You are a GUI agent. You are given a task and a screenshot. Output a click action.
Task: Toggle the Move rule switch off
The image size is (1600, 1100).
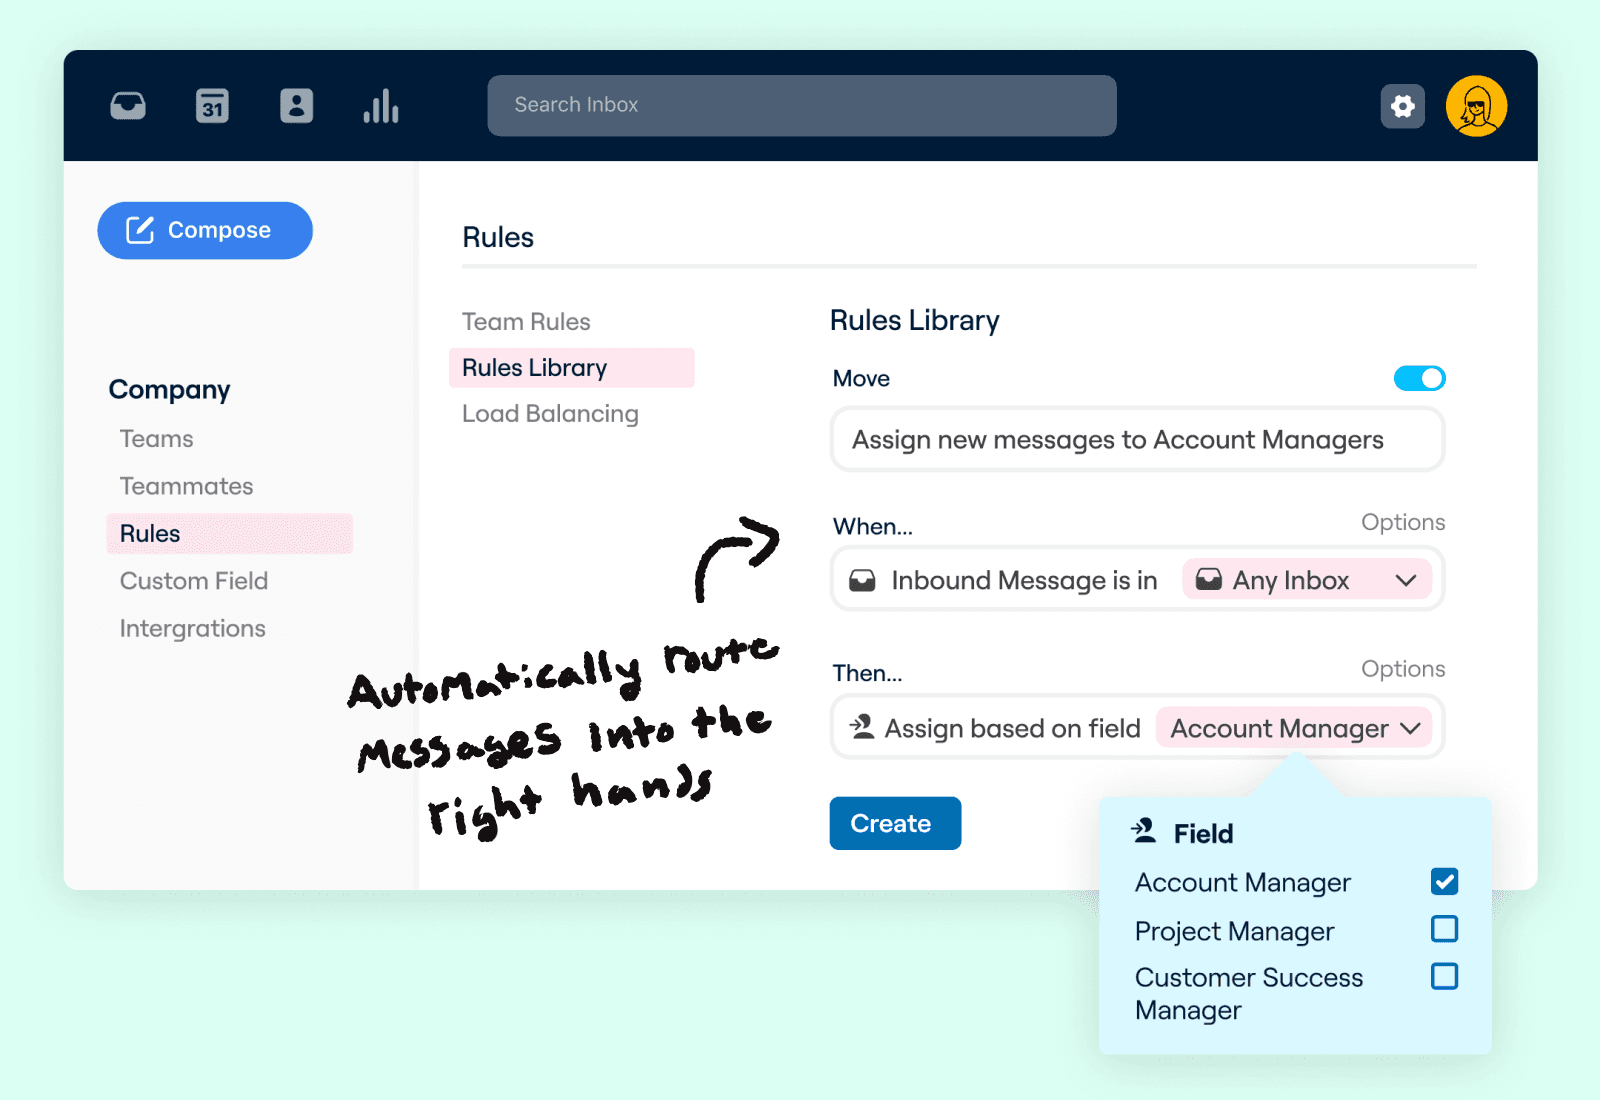click(x=1419, y=378)
